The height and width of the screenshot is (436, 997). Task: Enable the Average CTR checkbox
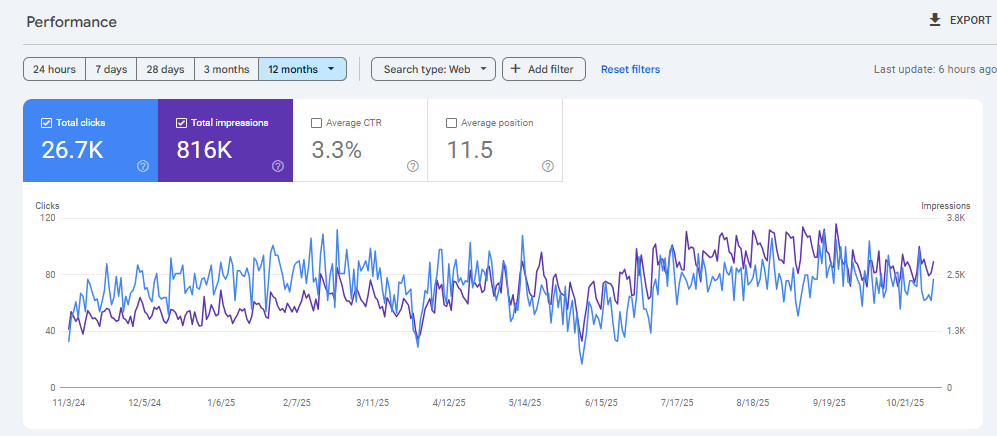tap(316, 123)
